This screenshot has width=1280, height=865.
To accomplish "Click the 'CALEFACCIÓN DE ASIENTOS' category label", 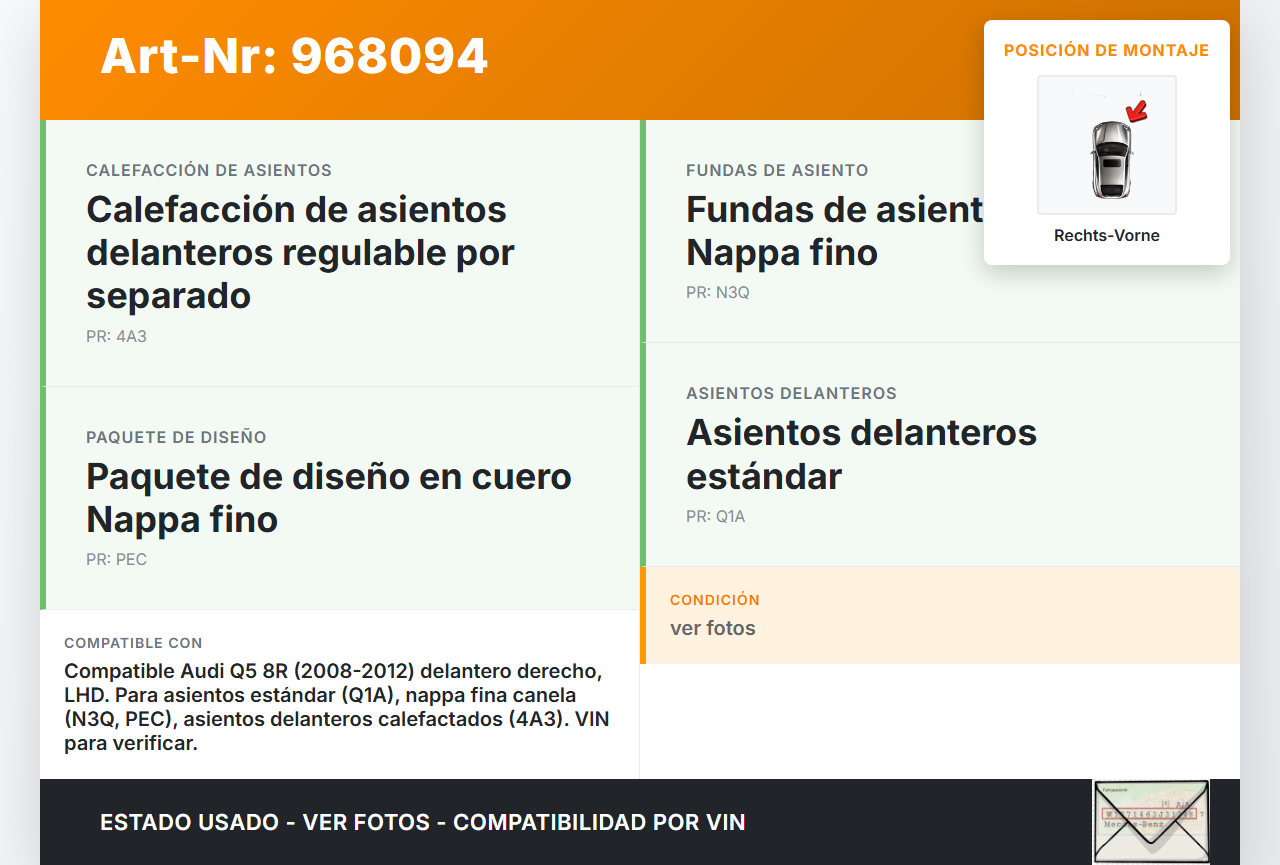I will tap(209, 171).
